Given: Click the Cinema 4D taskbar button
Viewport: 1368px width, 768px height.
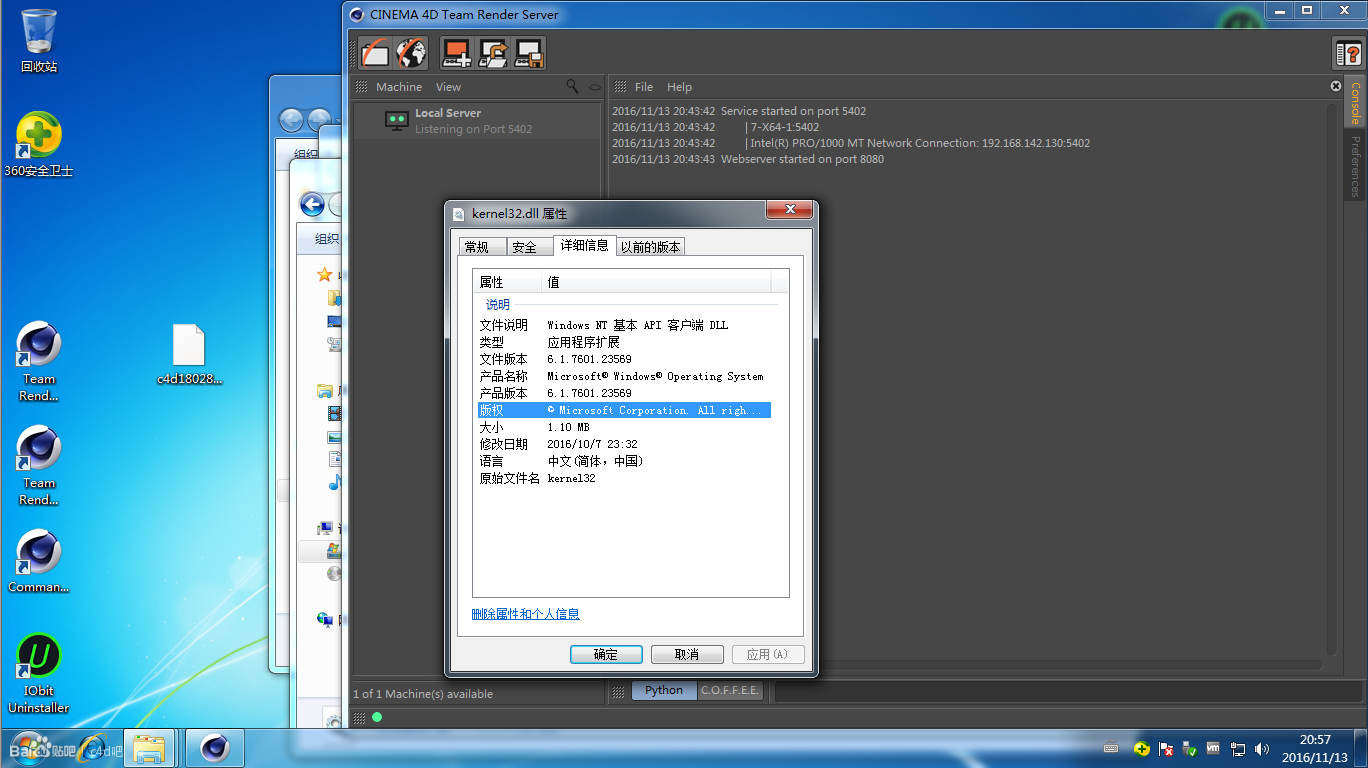Looking at the screenshot, I should click(x=215, y=747).
